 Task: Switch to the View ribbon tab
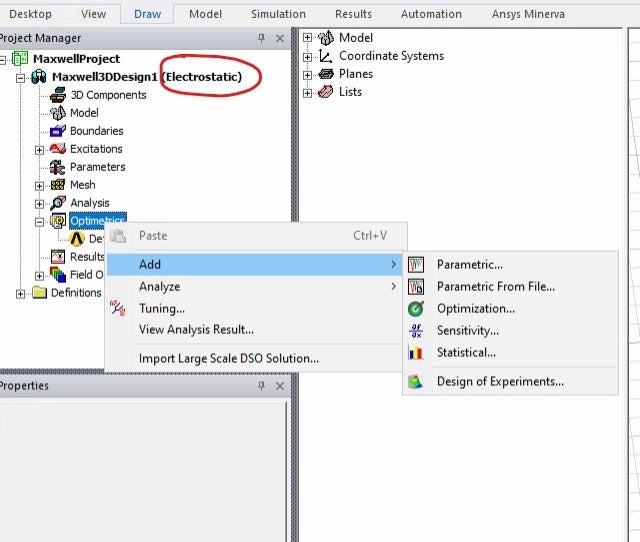tap(93, 14)
